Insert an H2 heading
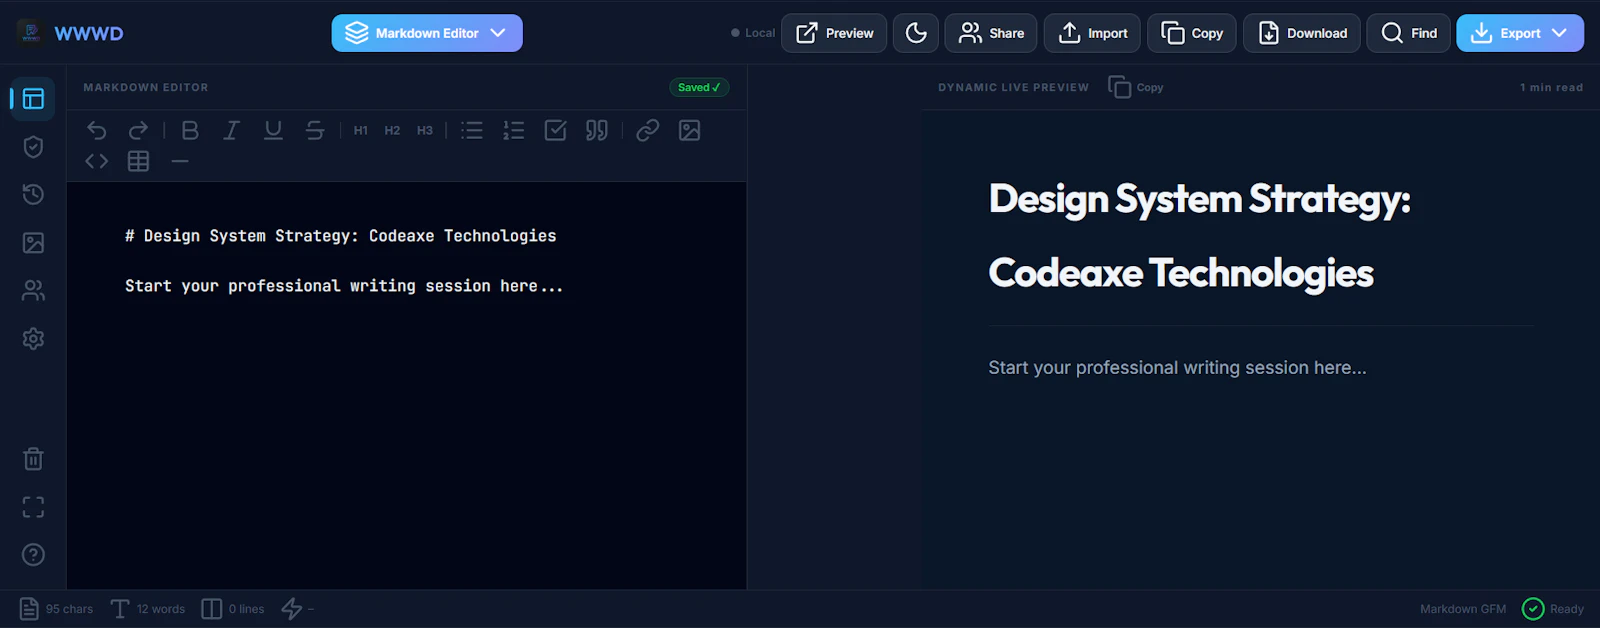Image resolution: width=1600 pixels, height=628 pixels. click(392, 131)
